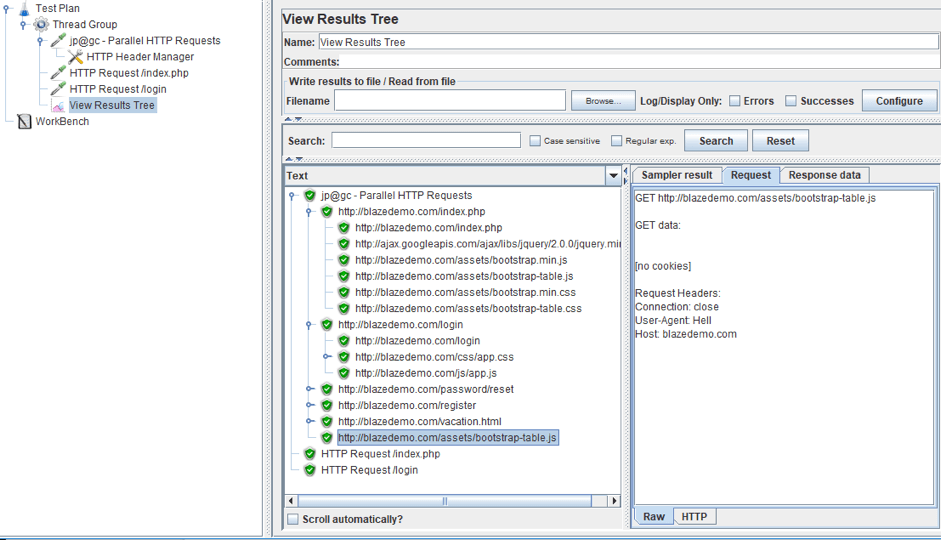Click the HTTP Request /login pipette icon in test plan

[58, 89]
